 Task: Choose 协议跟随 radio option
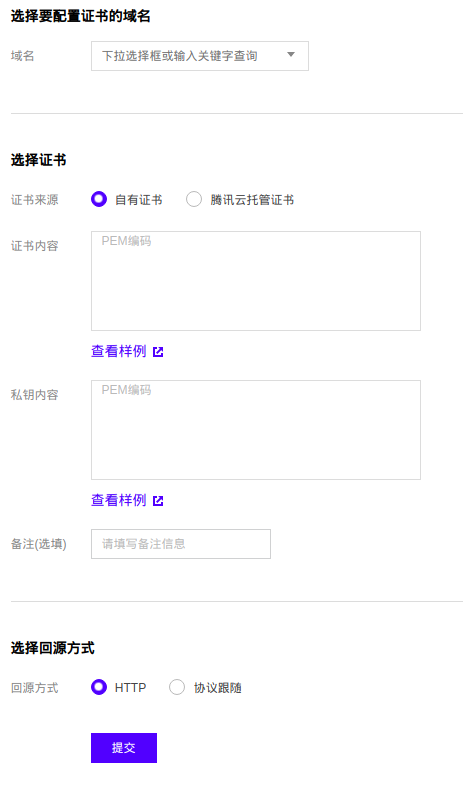[x=177, y=687]
